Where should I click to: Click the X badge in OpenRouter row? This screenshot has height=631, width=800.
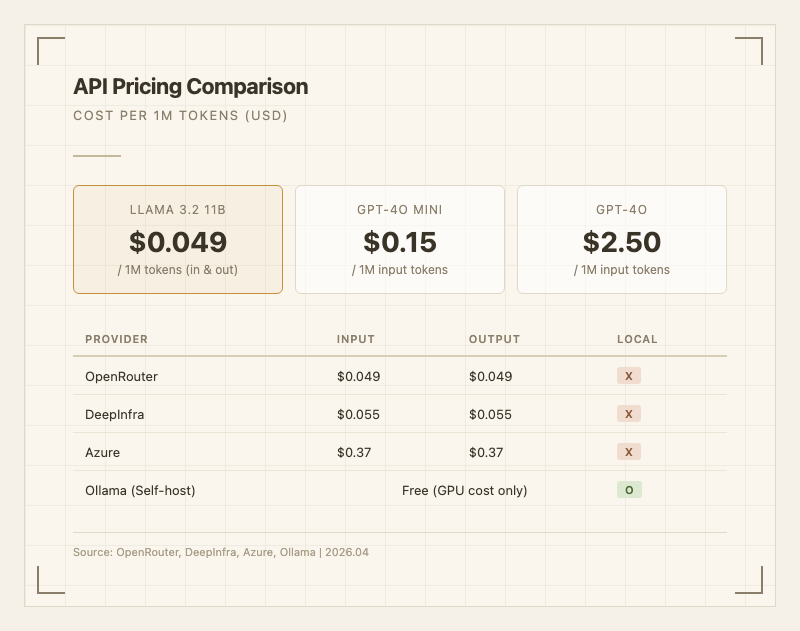tap(628, 376)
